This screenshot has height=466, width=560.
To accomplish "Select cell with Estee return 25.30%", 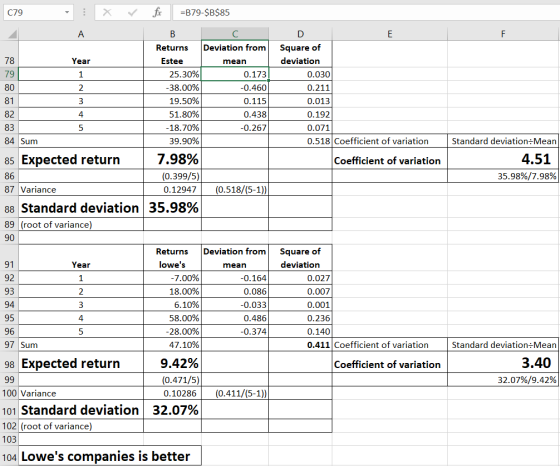I will click(x=172, y=74).
